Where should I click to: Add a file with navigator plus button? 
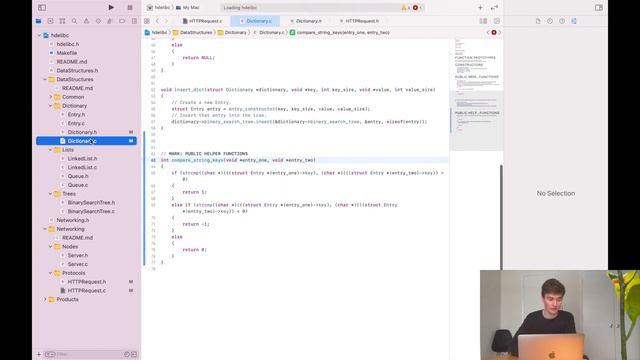[39, 354]
